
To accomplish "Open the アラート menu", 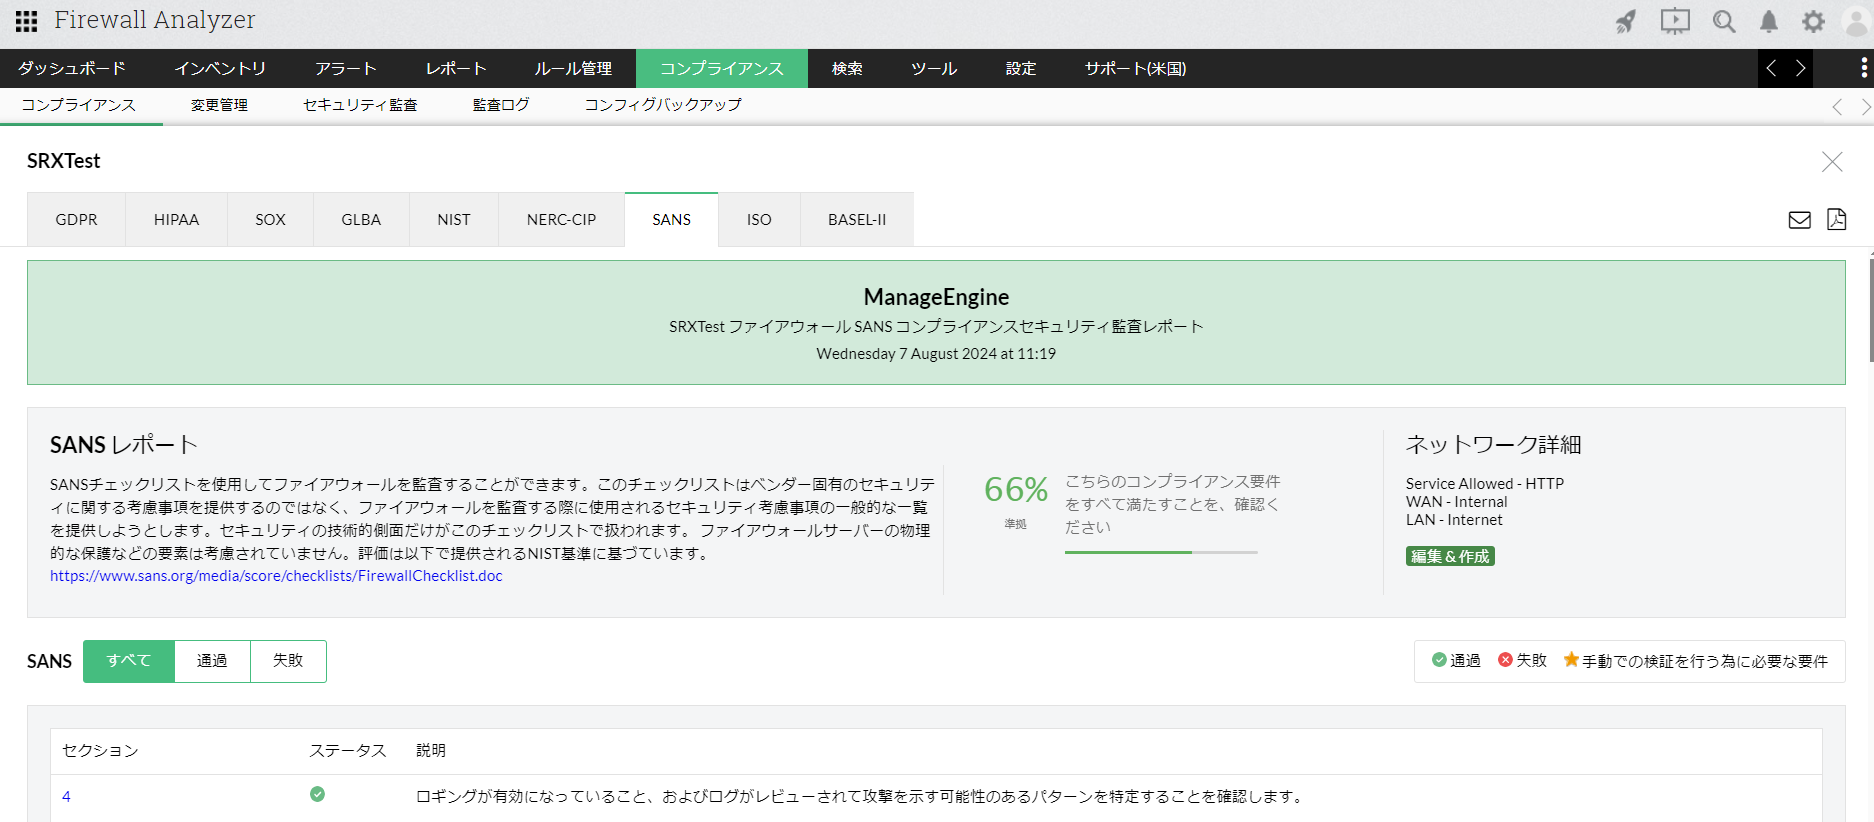I will tap(346, 68).
